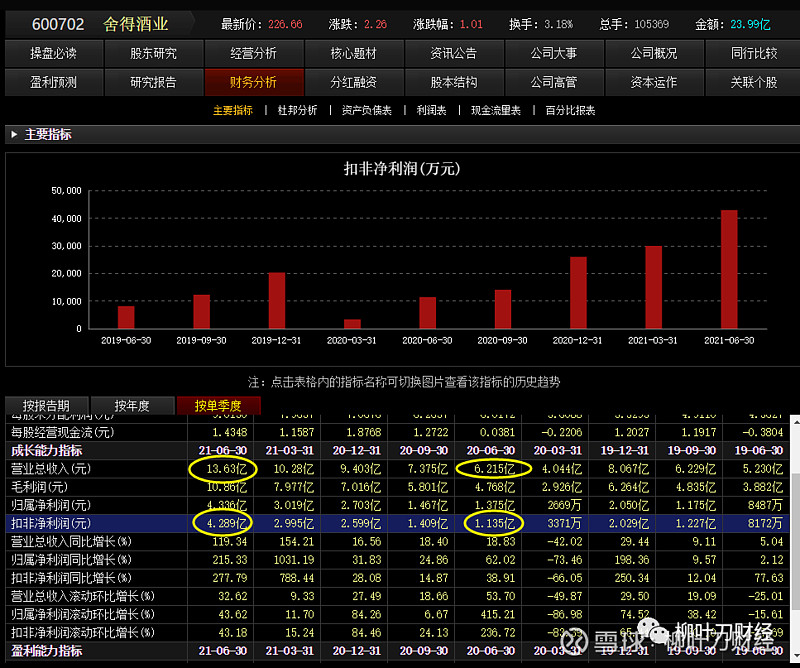Click 20-03-31 column header in 成长能力指标
The image size is (800, 668).
pos(558,451)
